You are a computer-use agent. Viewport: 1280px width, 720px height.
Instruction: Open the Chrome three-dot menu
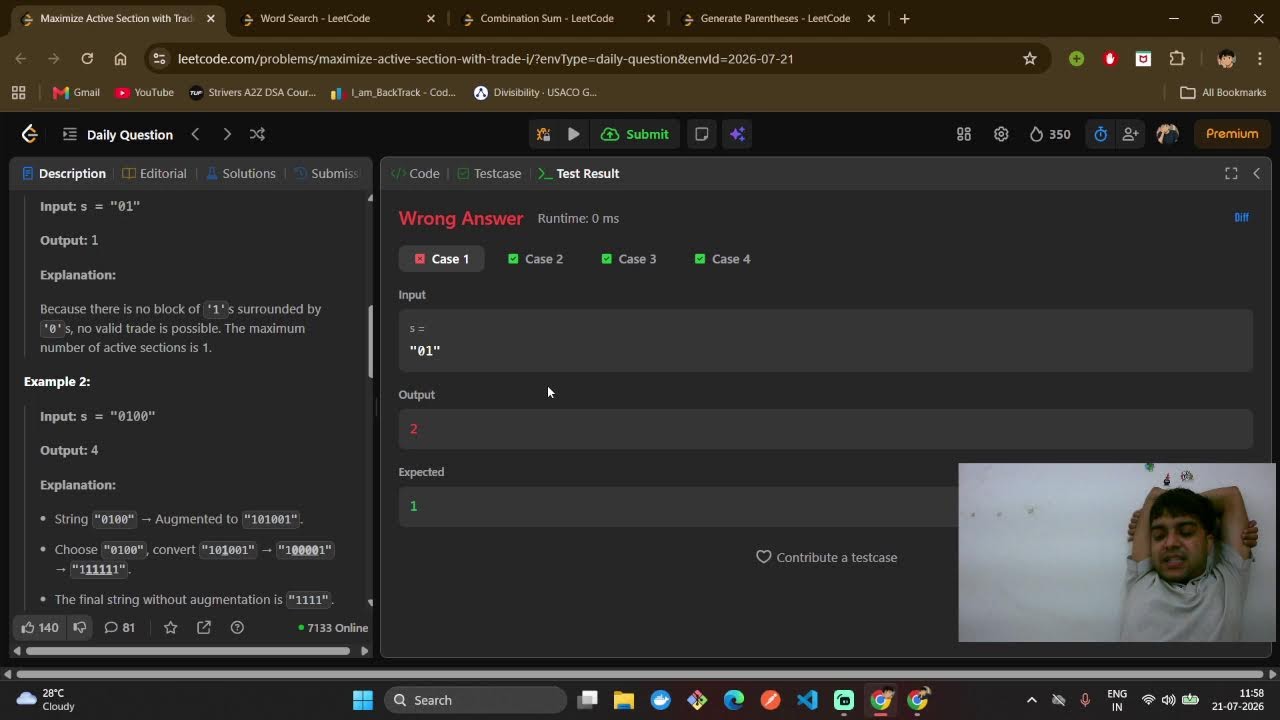pos(1259,59)
